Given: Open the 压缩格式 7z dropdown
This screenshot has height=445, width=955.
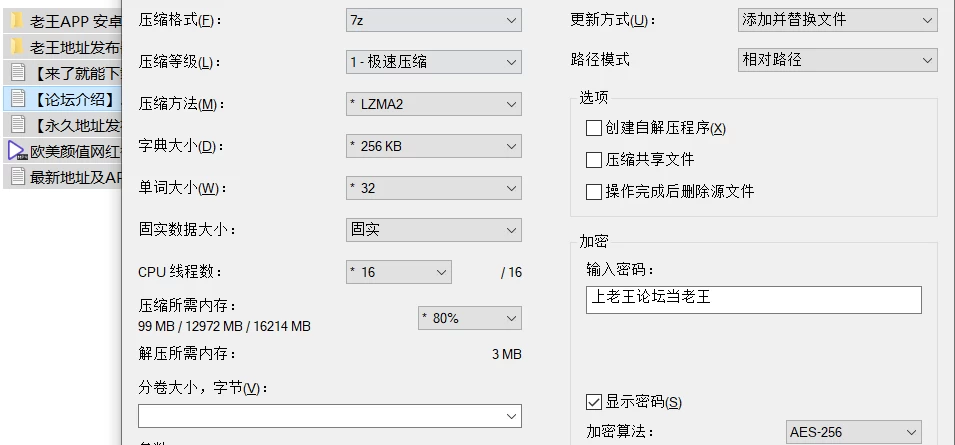Looking at the screenshot, I should (x=434, y=20).
